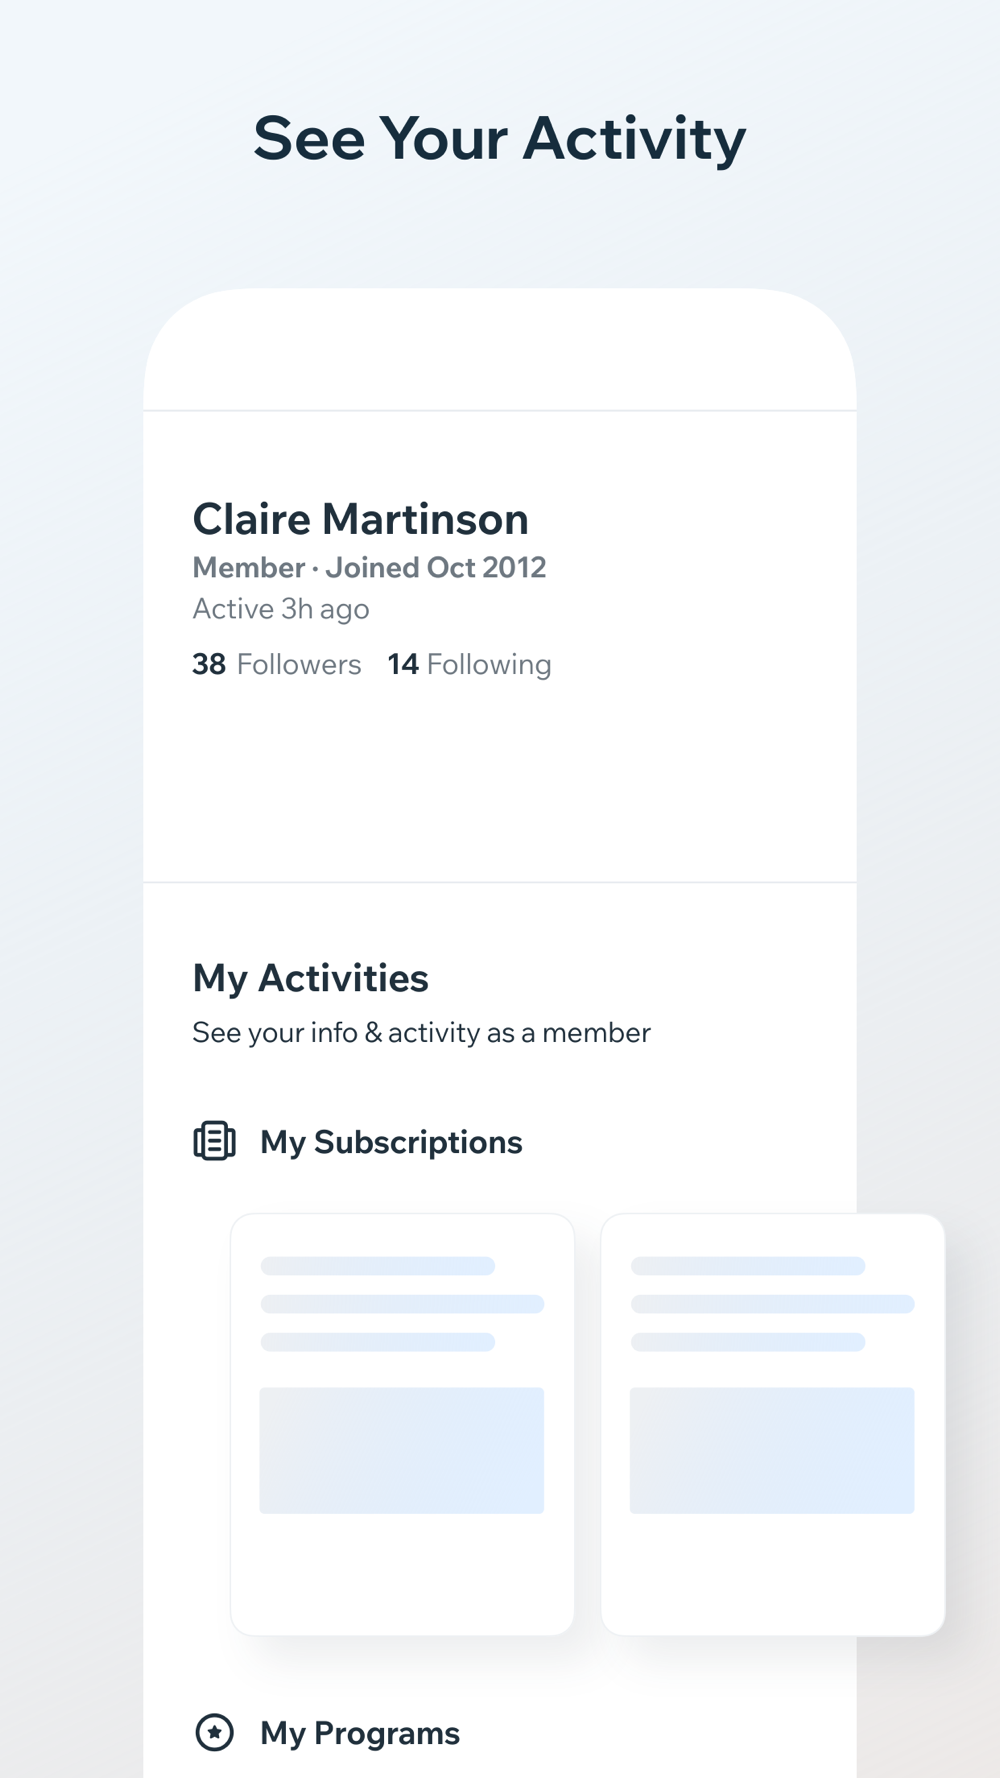Screen dimensions: 1000x1778
Task: View the 14 Following list
Action: click(469, 664)
